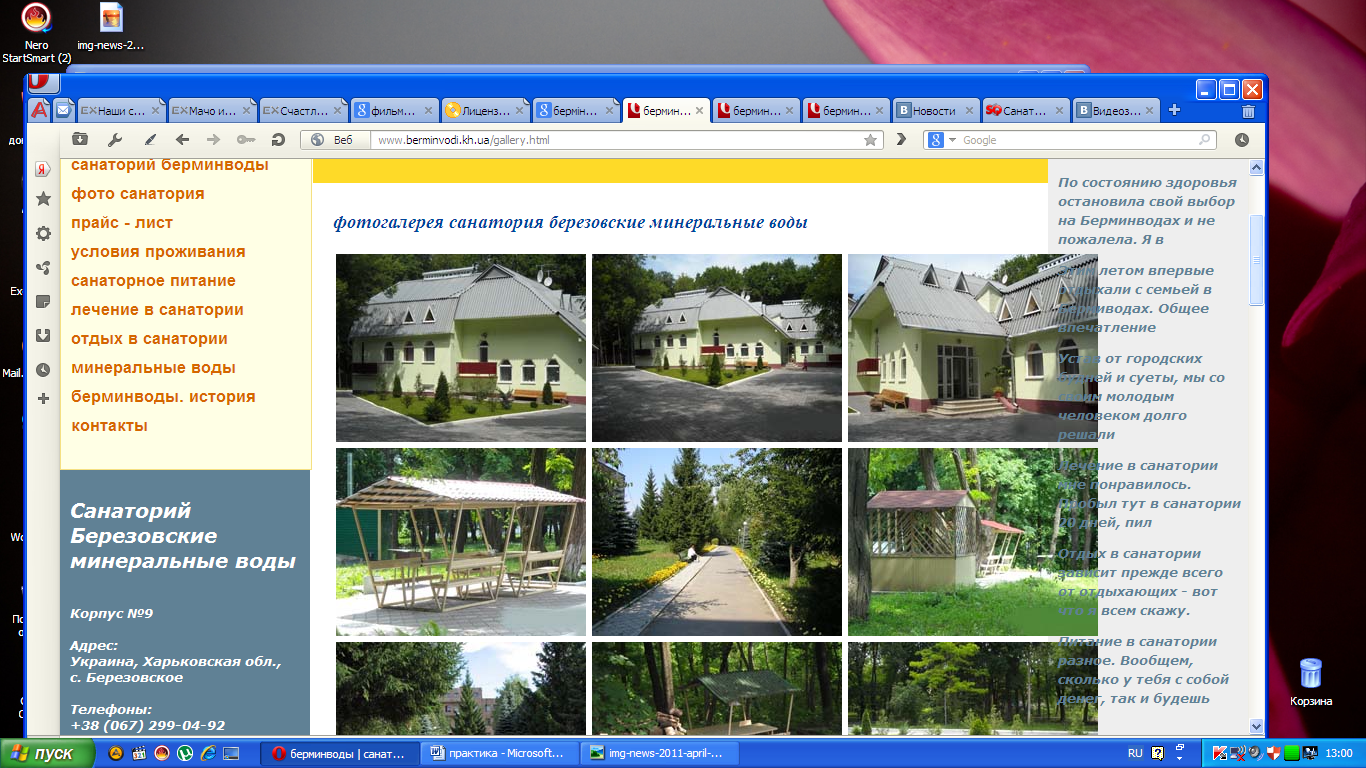The width and height of the screenshot is (1366, 768).
Task: Open the условия проживания link
Action: point(158,251)
